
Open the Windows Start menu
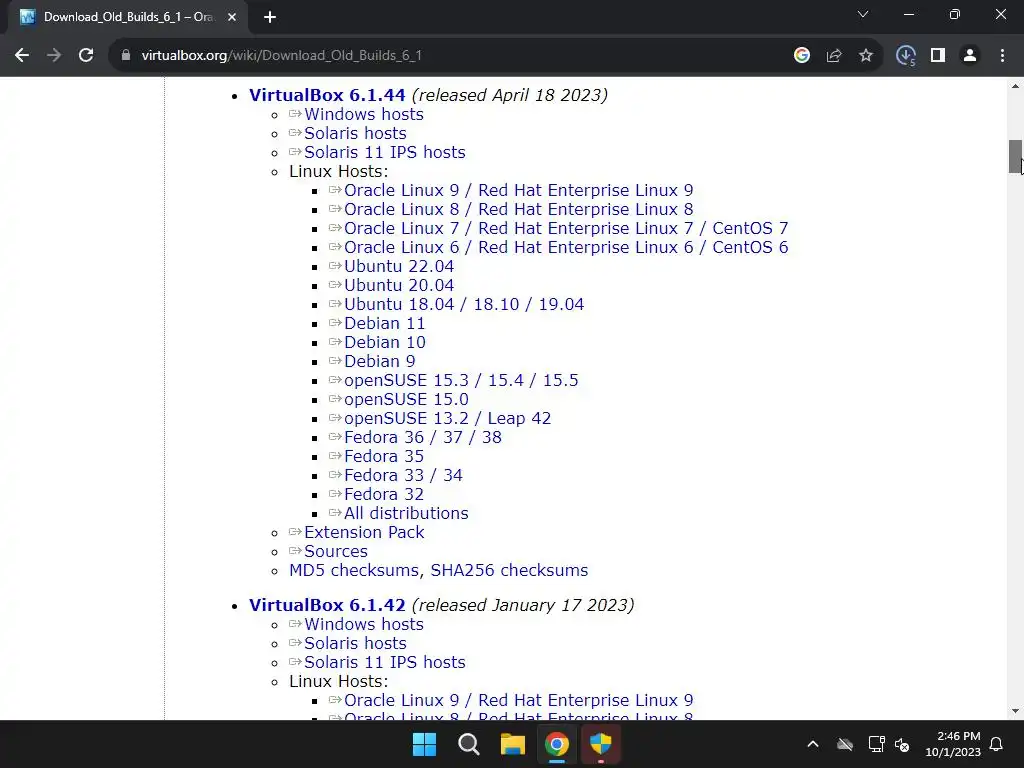point(424,744)
